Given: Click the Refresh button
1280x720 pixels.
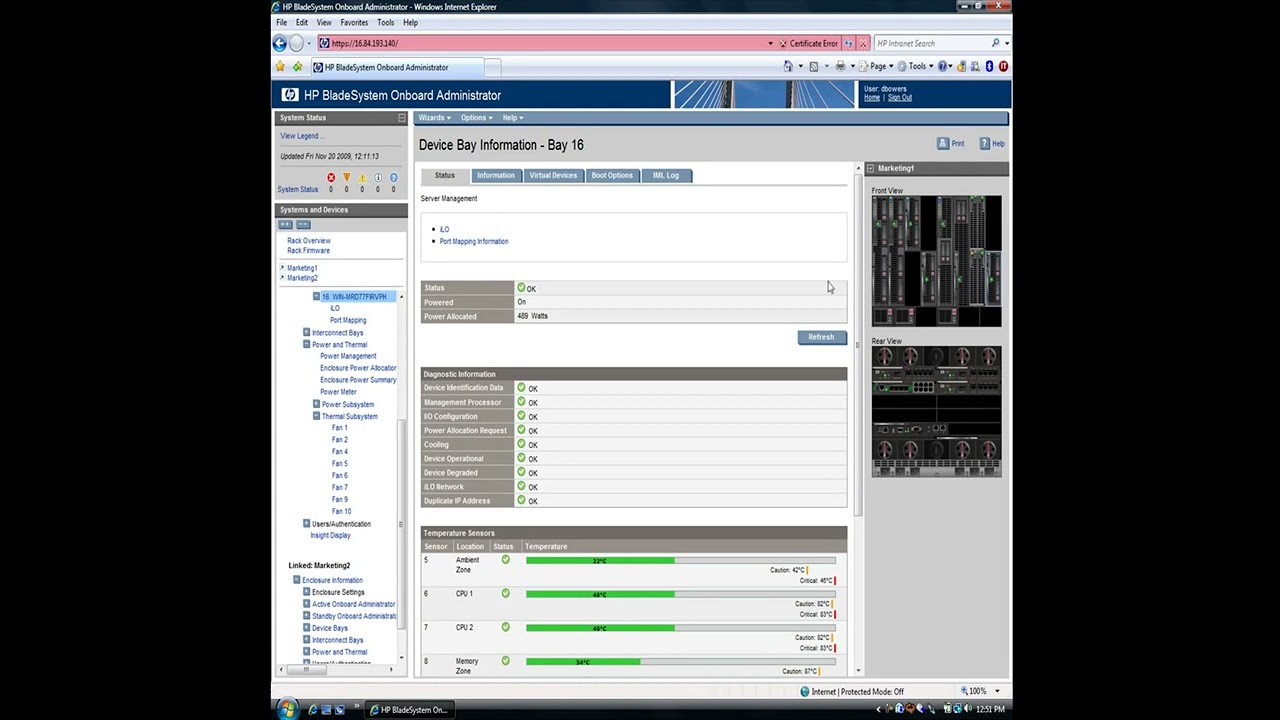Looking at the screenshot, I should (x=821, y=337).
